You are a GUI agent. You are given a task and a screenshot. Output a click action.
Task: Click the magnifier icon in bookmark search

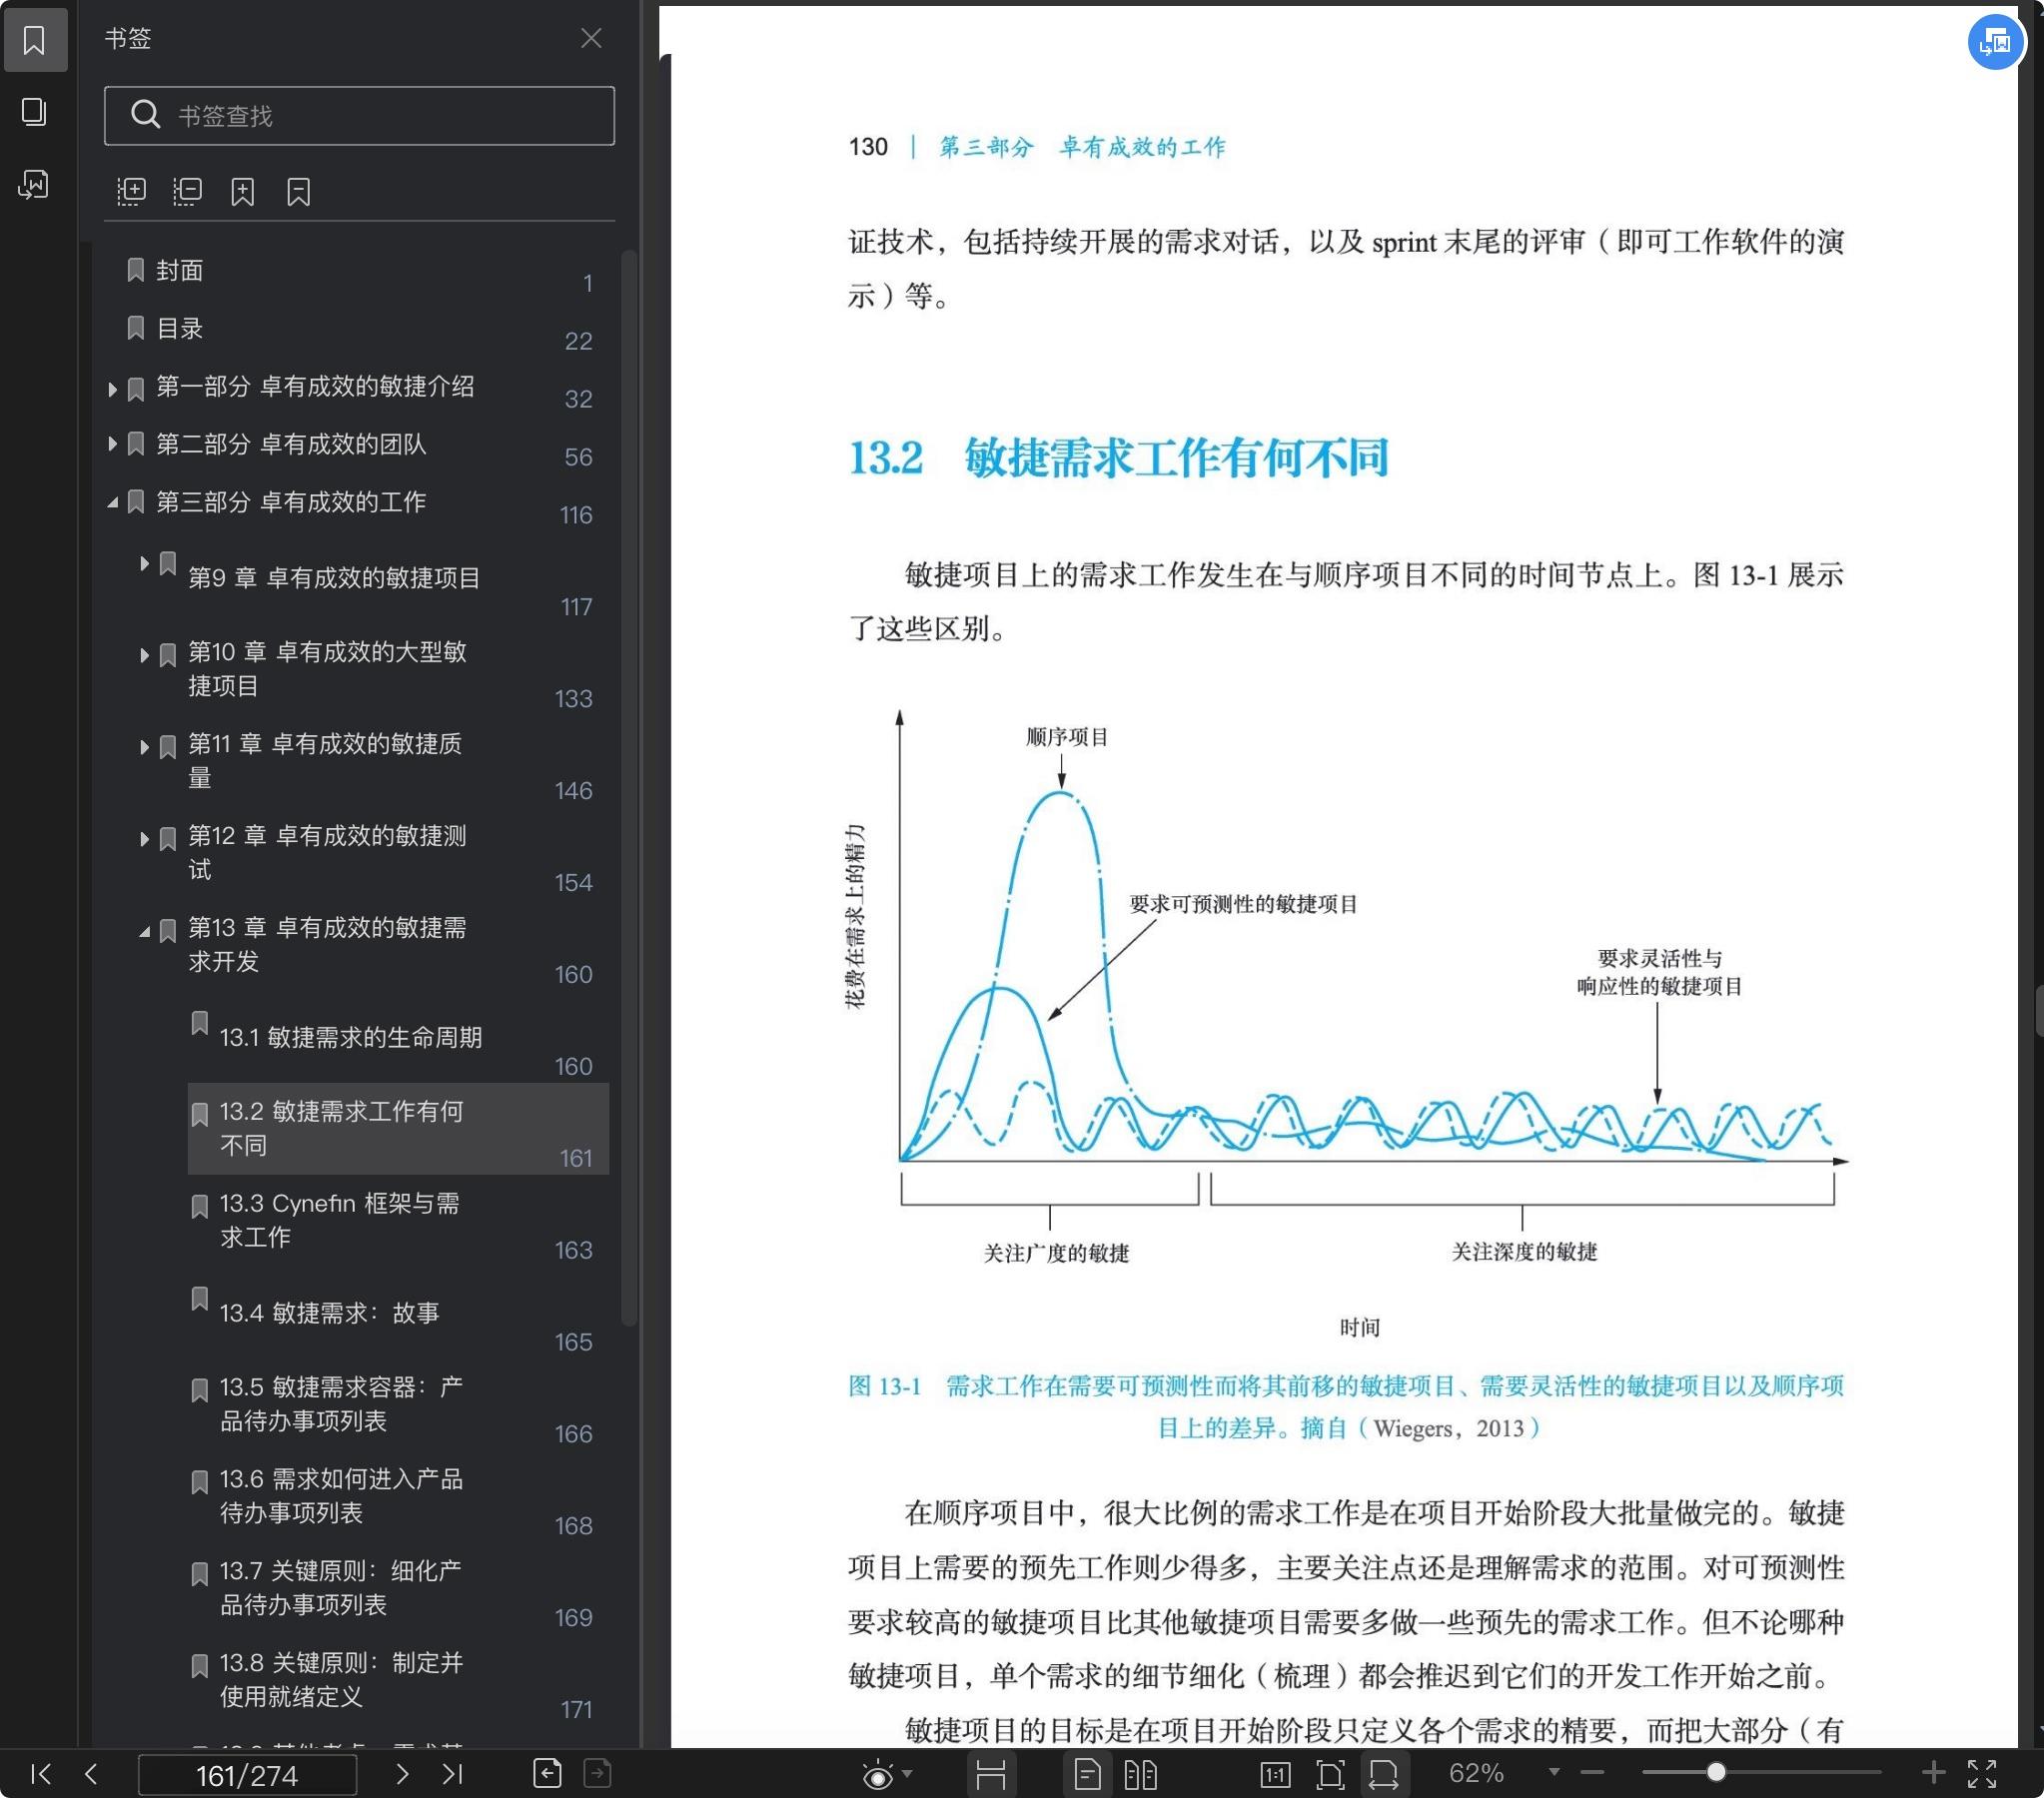(145, 115)
